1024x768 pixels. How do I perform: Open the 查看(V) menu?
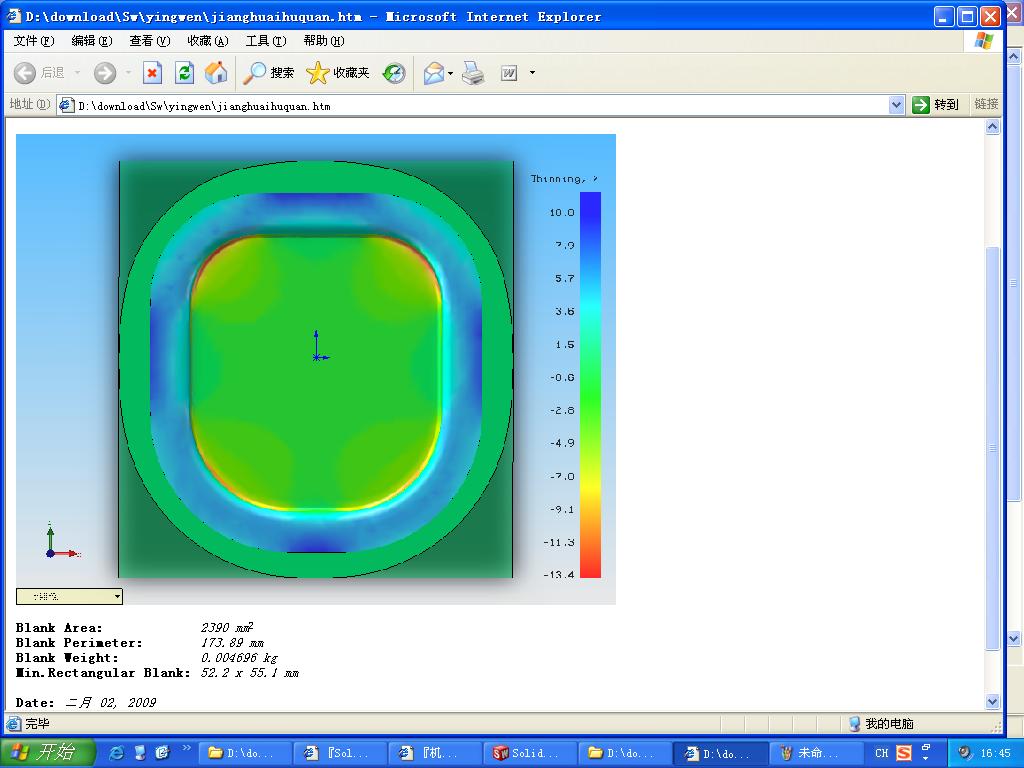(150, 40)
